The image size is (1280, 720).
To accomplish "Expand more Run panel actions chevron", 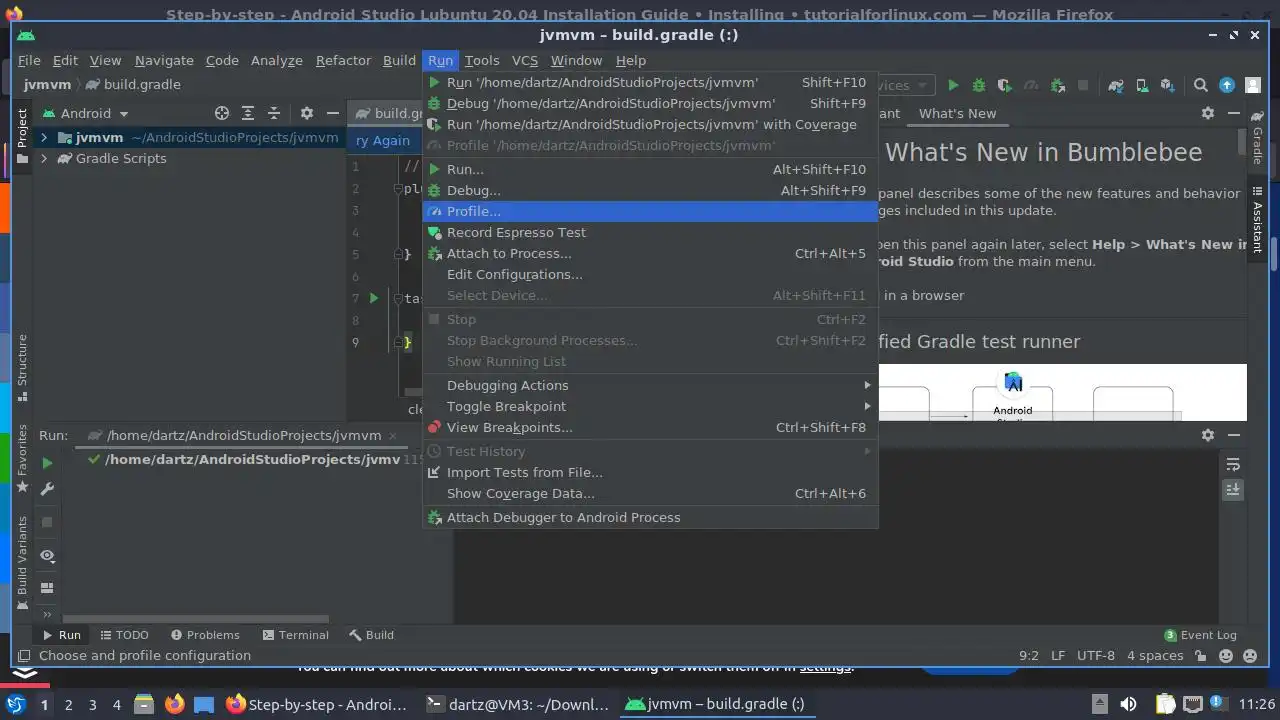I will click(47, 614).
